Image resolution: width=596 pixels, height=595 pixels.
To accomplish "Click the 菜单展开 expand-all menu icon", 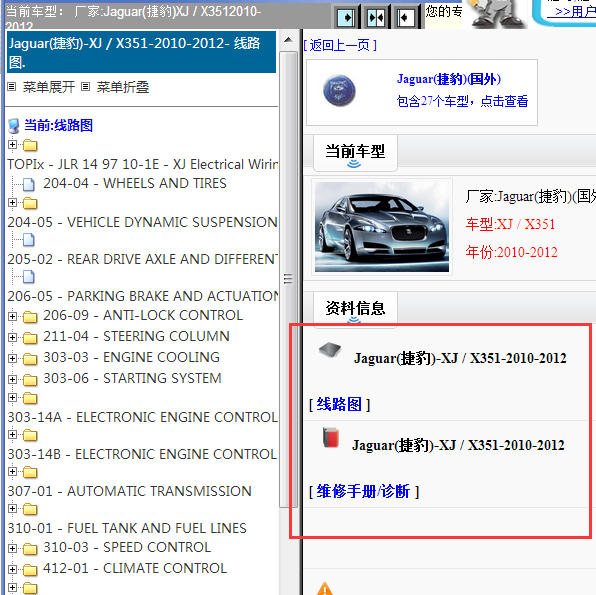I will (x=12, y=87).
